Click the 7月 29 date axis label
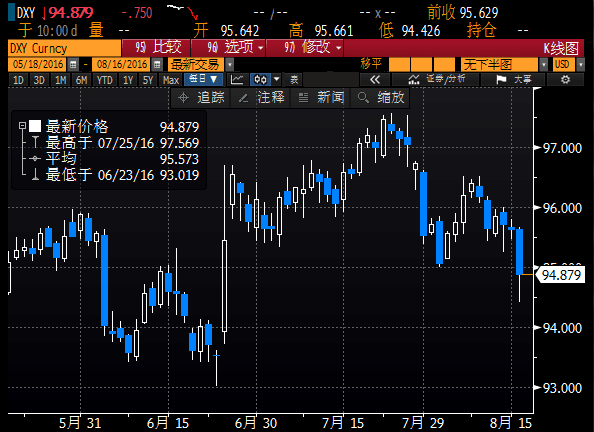Image resolution: width=594 pixels, height=432 pixels. pos(423,423)
